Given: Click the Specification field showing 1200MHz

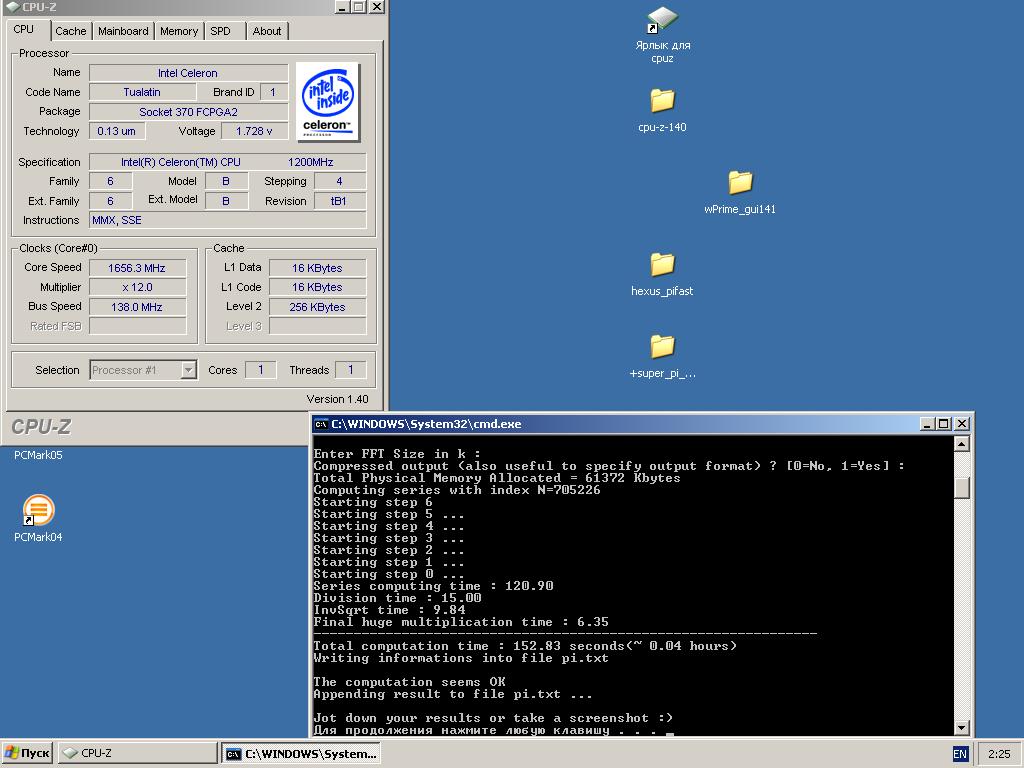Looking at the screenshot, I should [227, 162].
